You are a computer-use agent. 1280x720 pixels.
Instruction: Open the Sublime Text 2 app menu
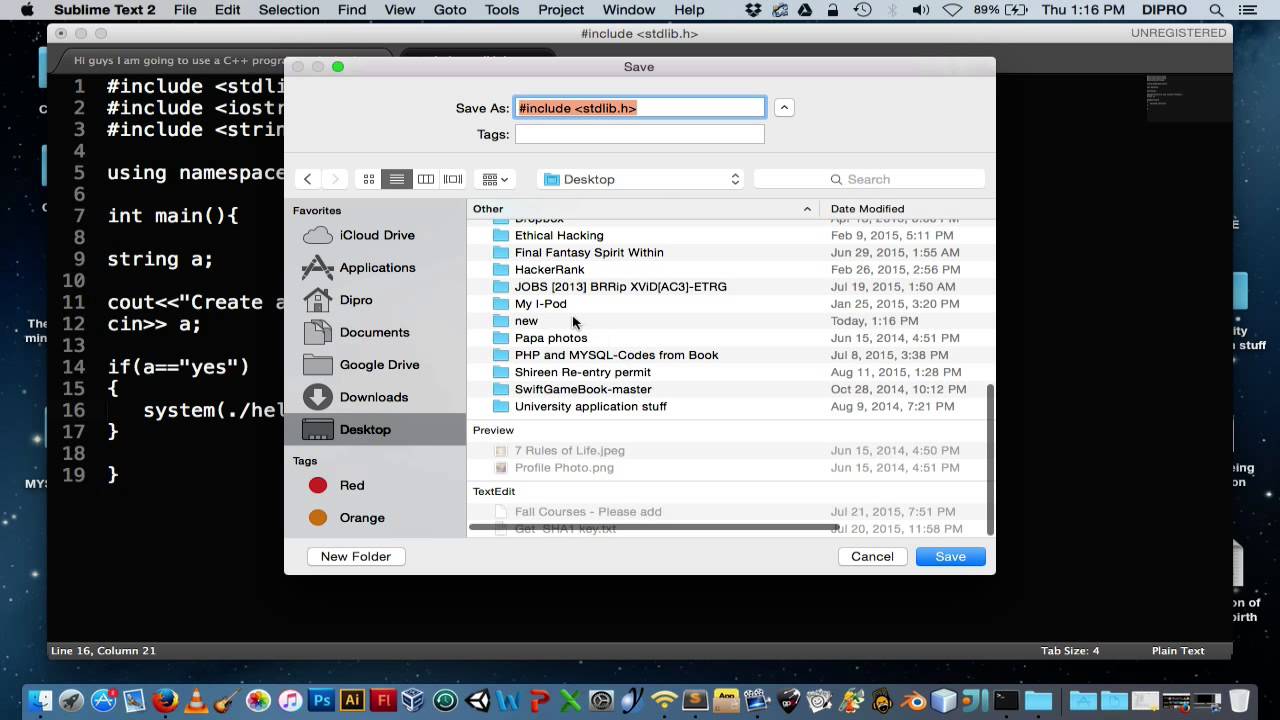[105, 10]
